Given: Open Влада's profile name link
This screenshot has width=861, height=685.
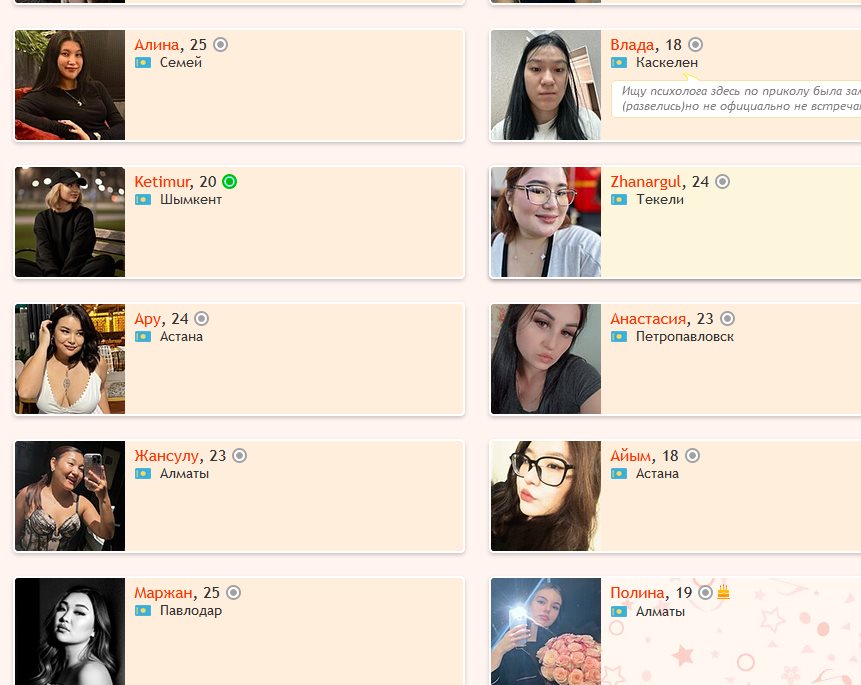Looking at the screenshot, I should [x=632, y=44].
